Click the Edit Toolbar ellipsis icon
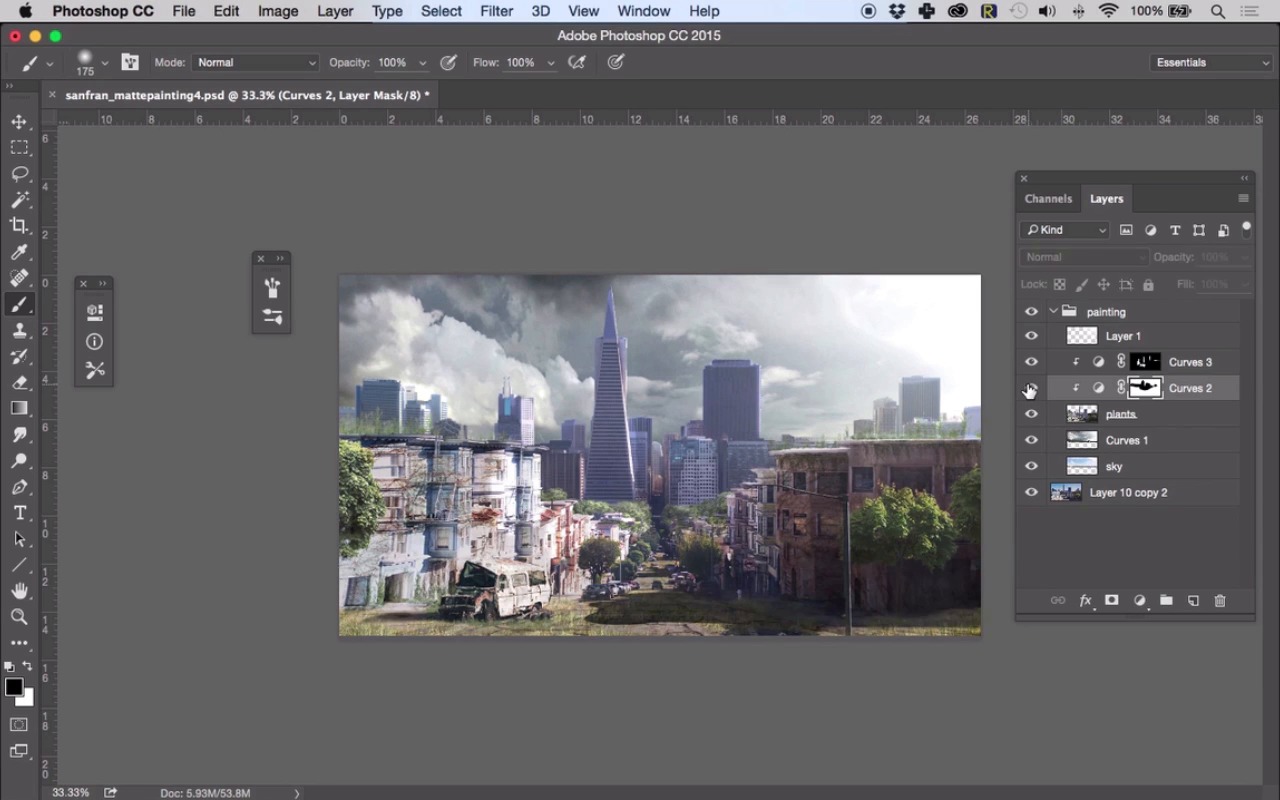The image size is (1280, 800). pyautogui.click(x=19, y=643)
